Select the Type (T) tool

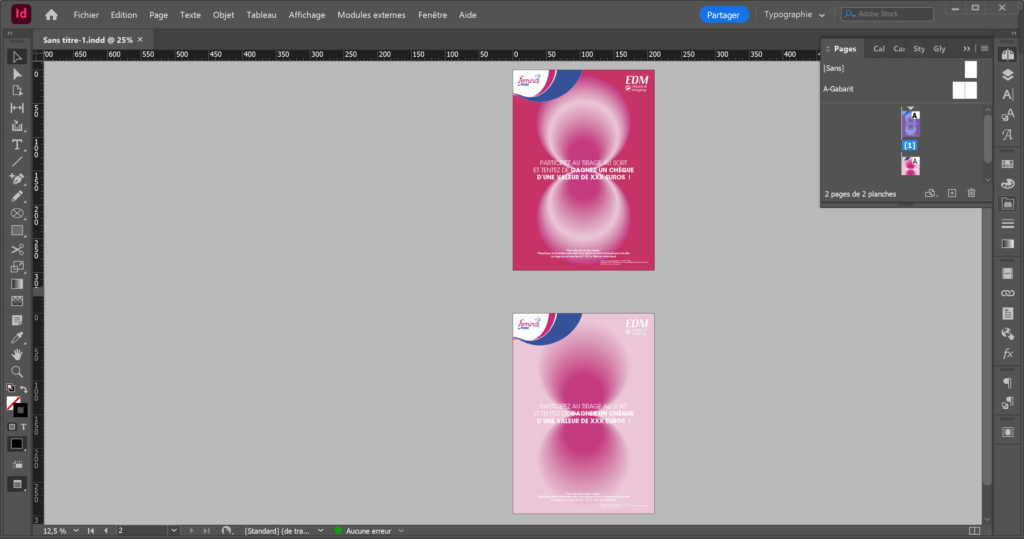pos(17,144)
